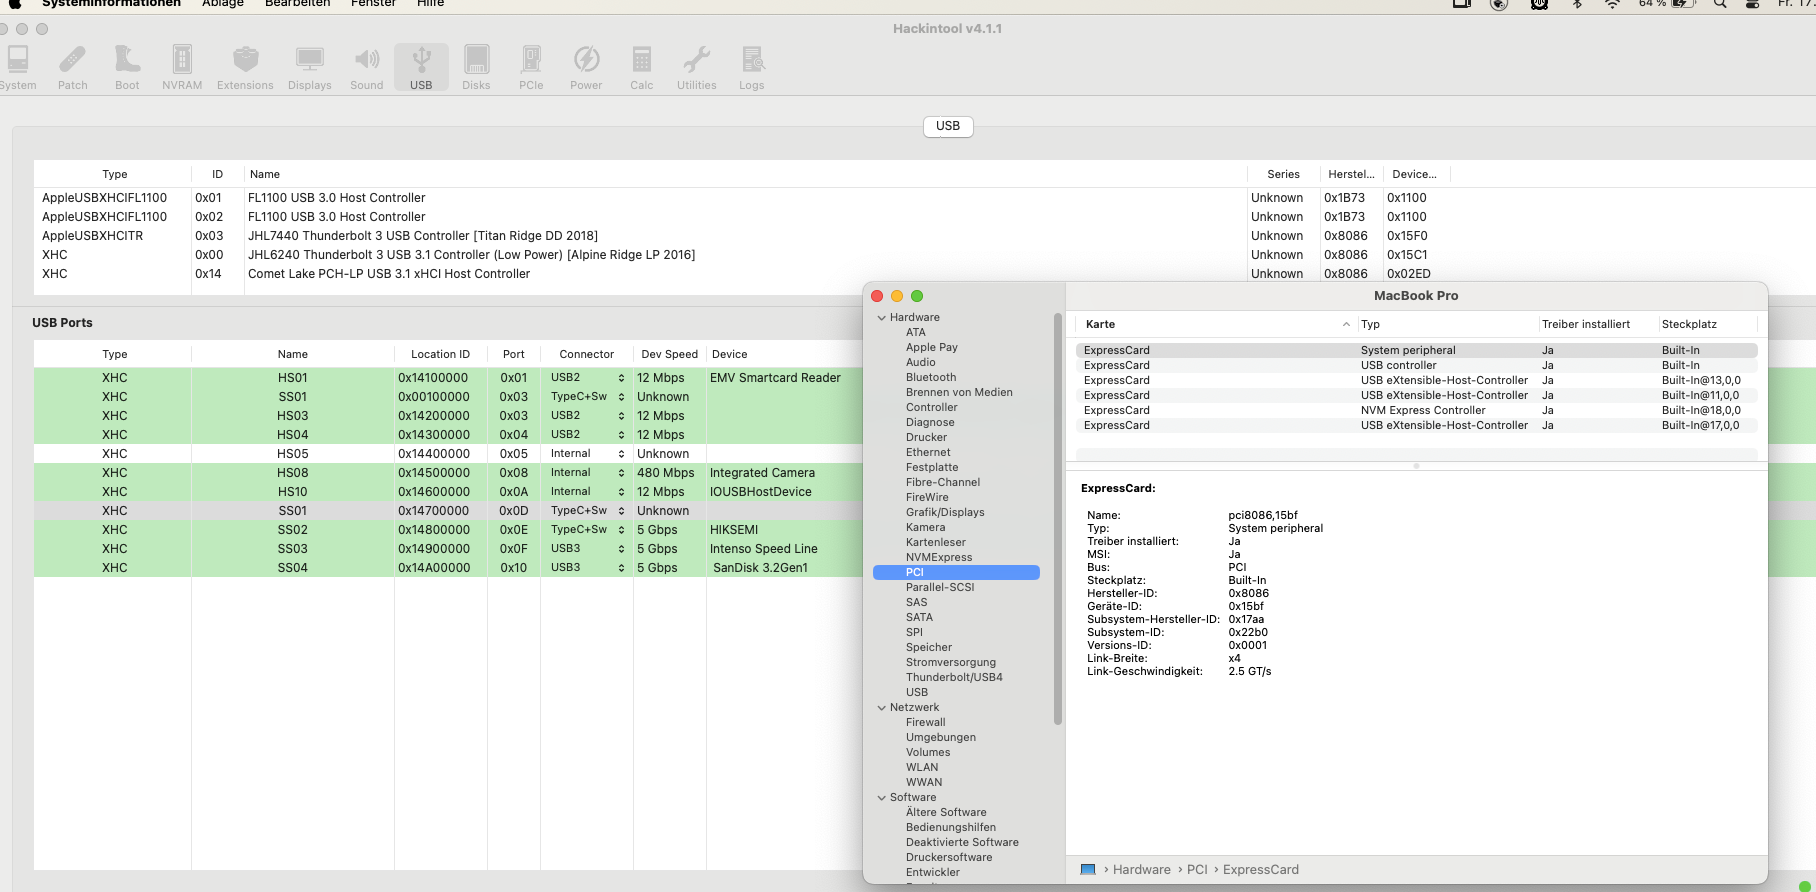Viewport: 1816px width, 892px height.
Task: Open the PCIe toolbar section
Action: click(x=531, y=68)
